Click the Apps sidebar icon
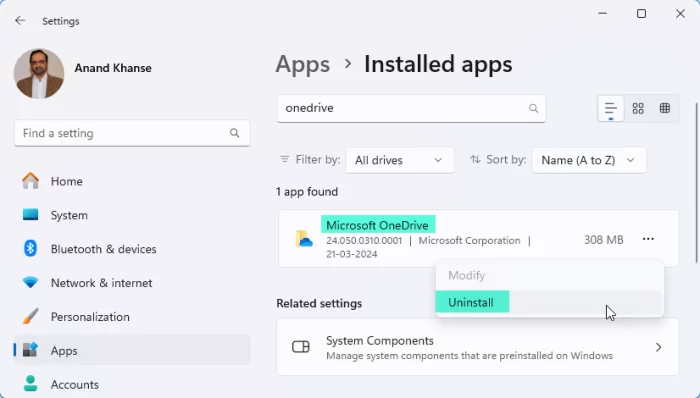The width and height of the screenshot is (700, 398). (x=30, y=350)
